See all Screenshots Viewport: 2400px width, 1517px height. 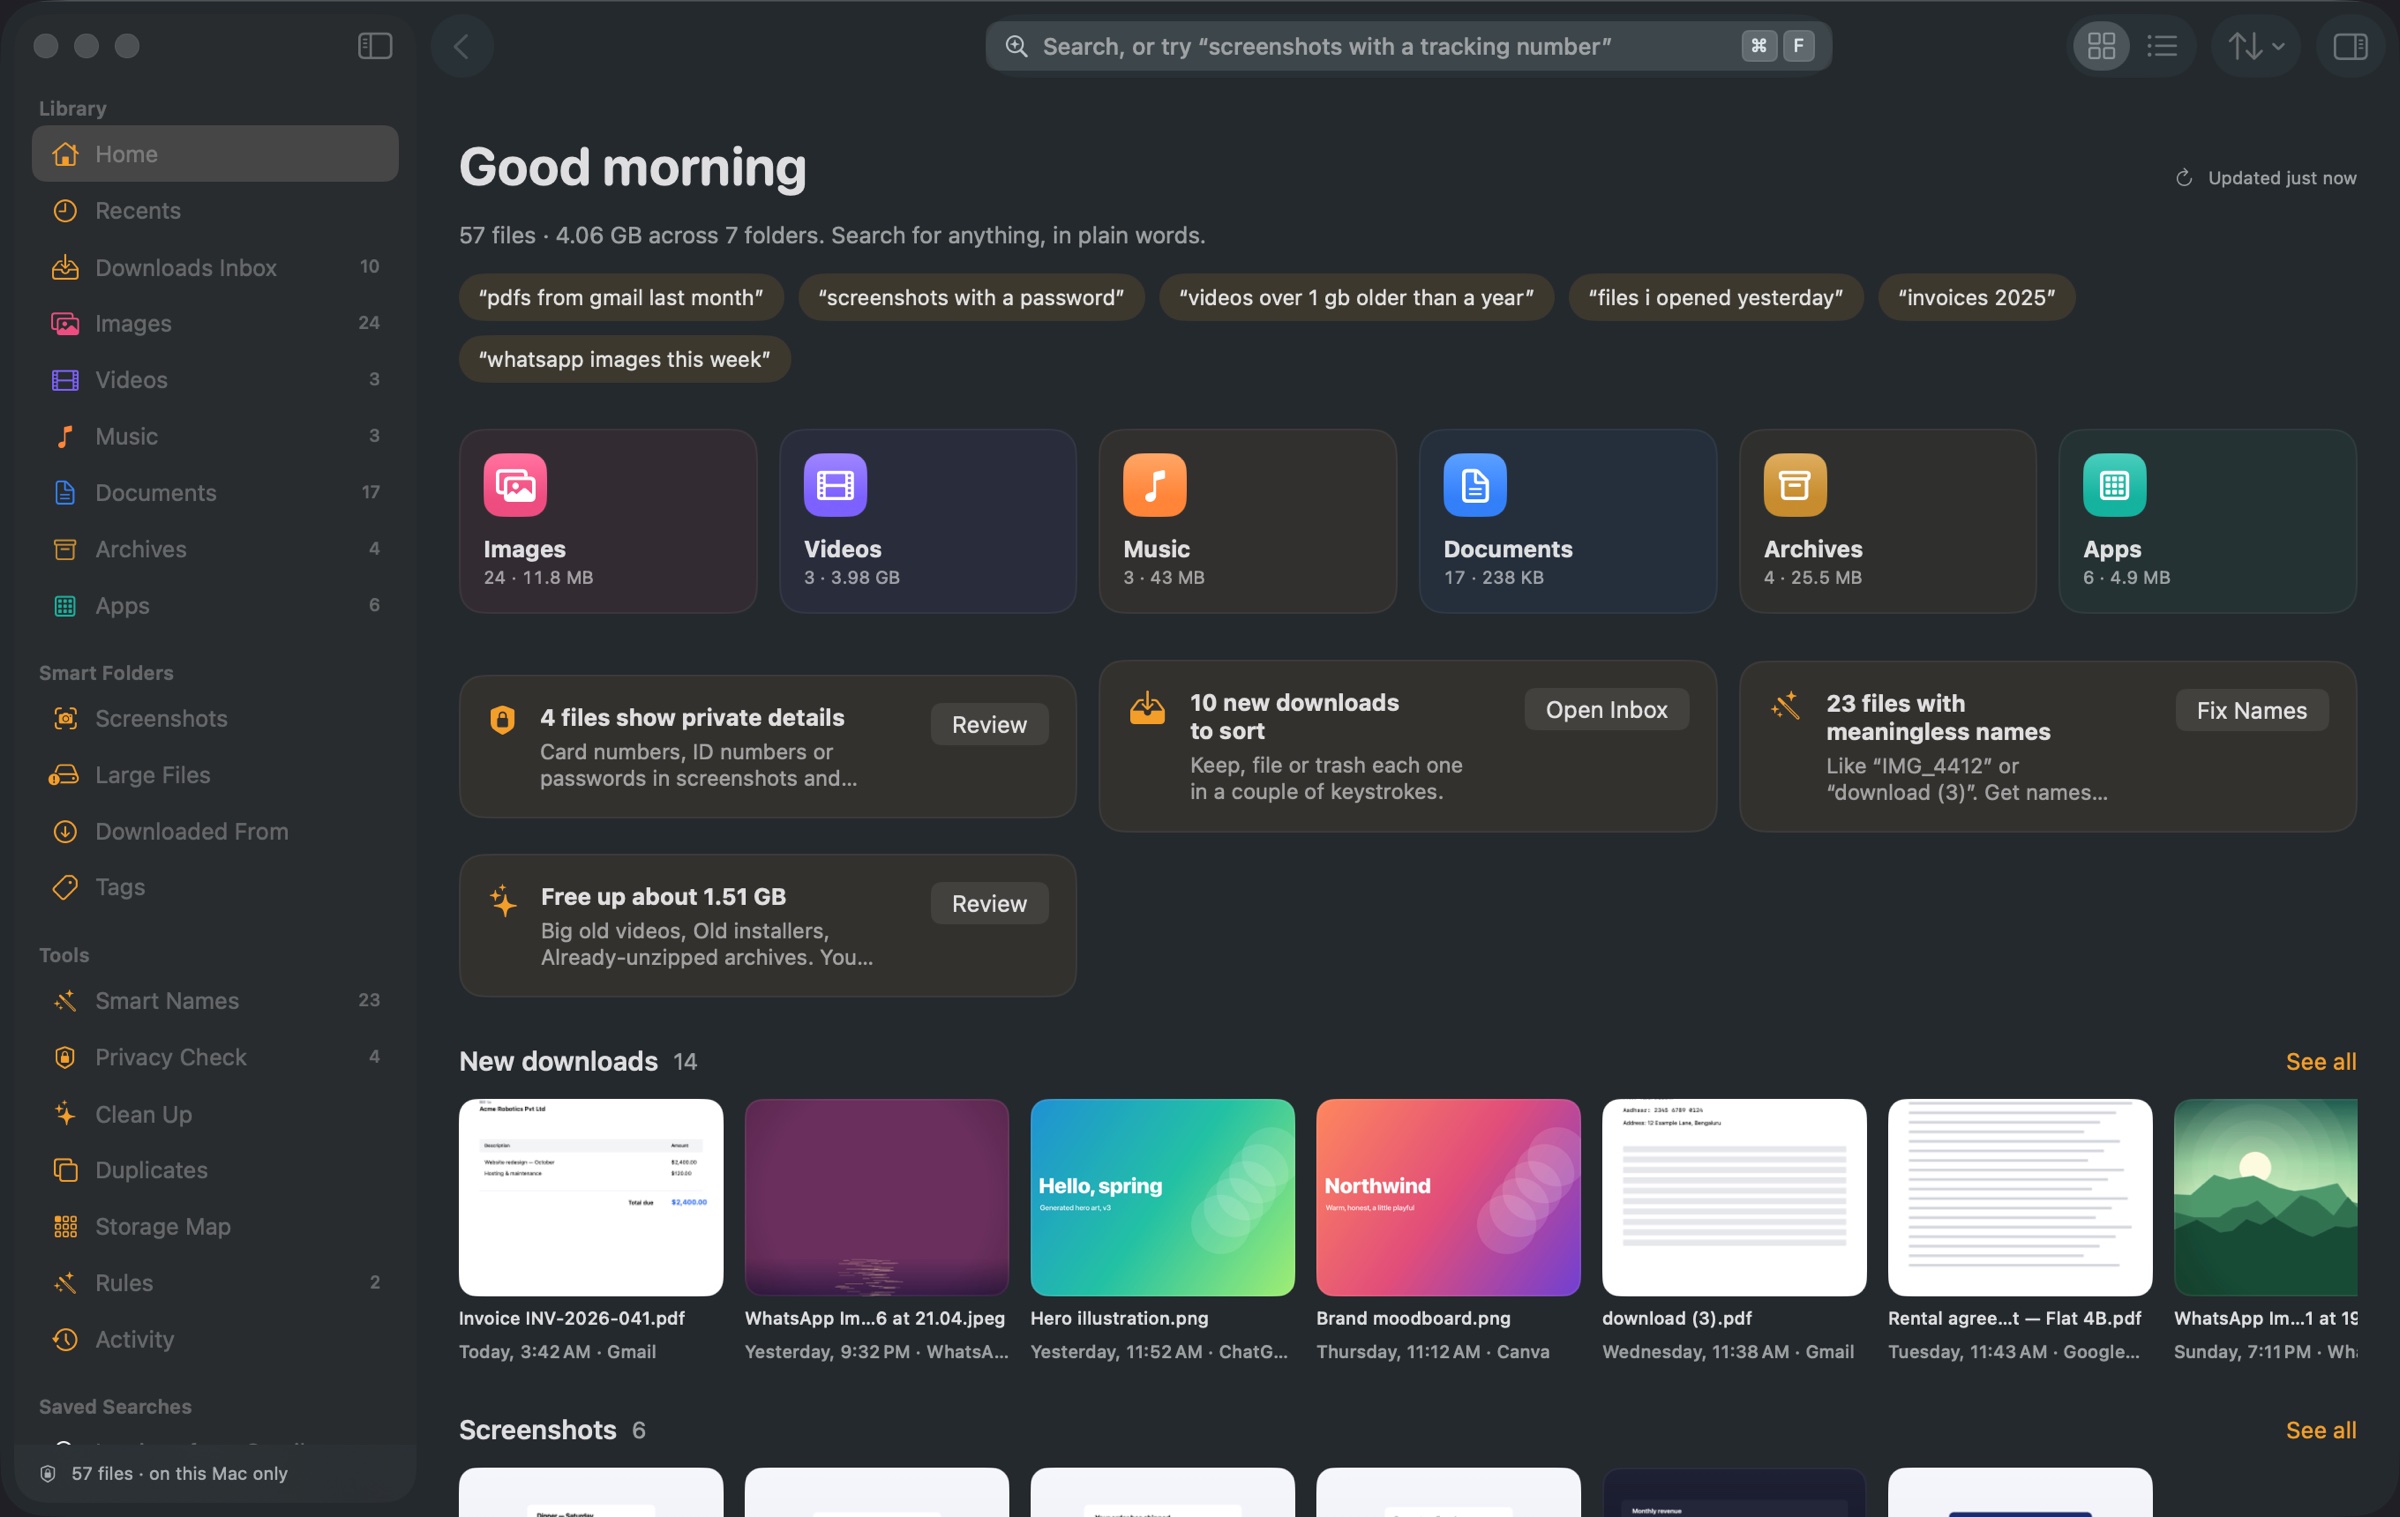pos(2321,1431)
